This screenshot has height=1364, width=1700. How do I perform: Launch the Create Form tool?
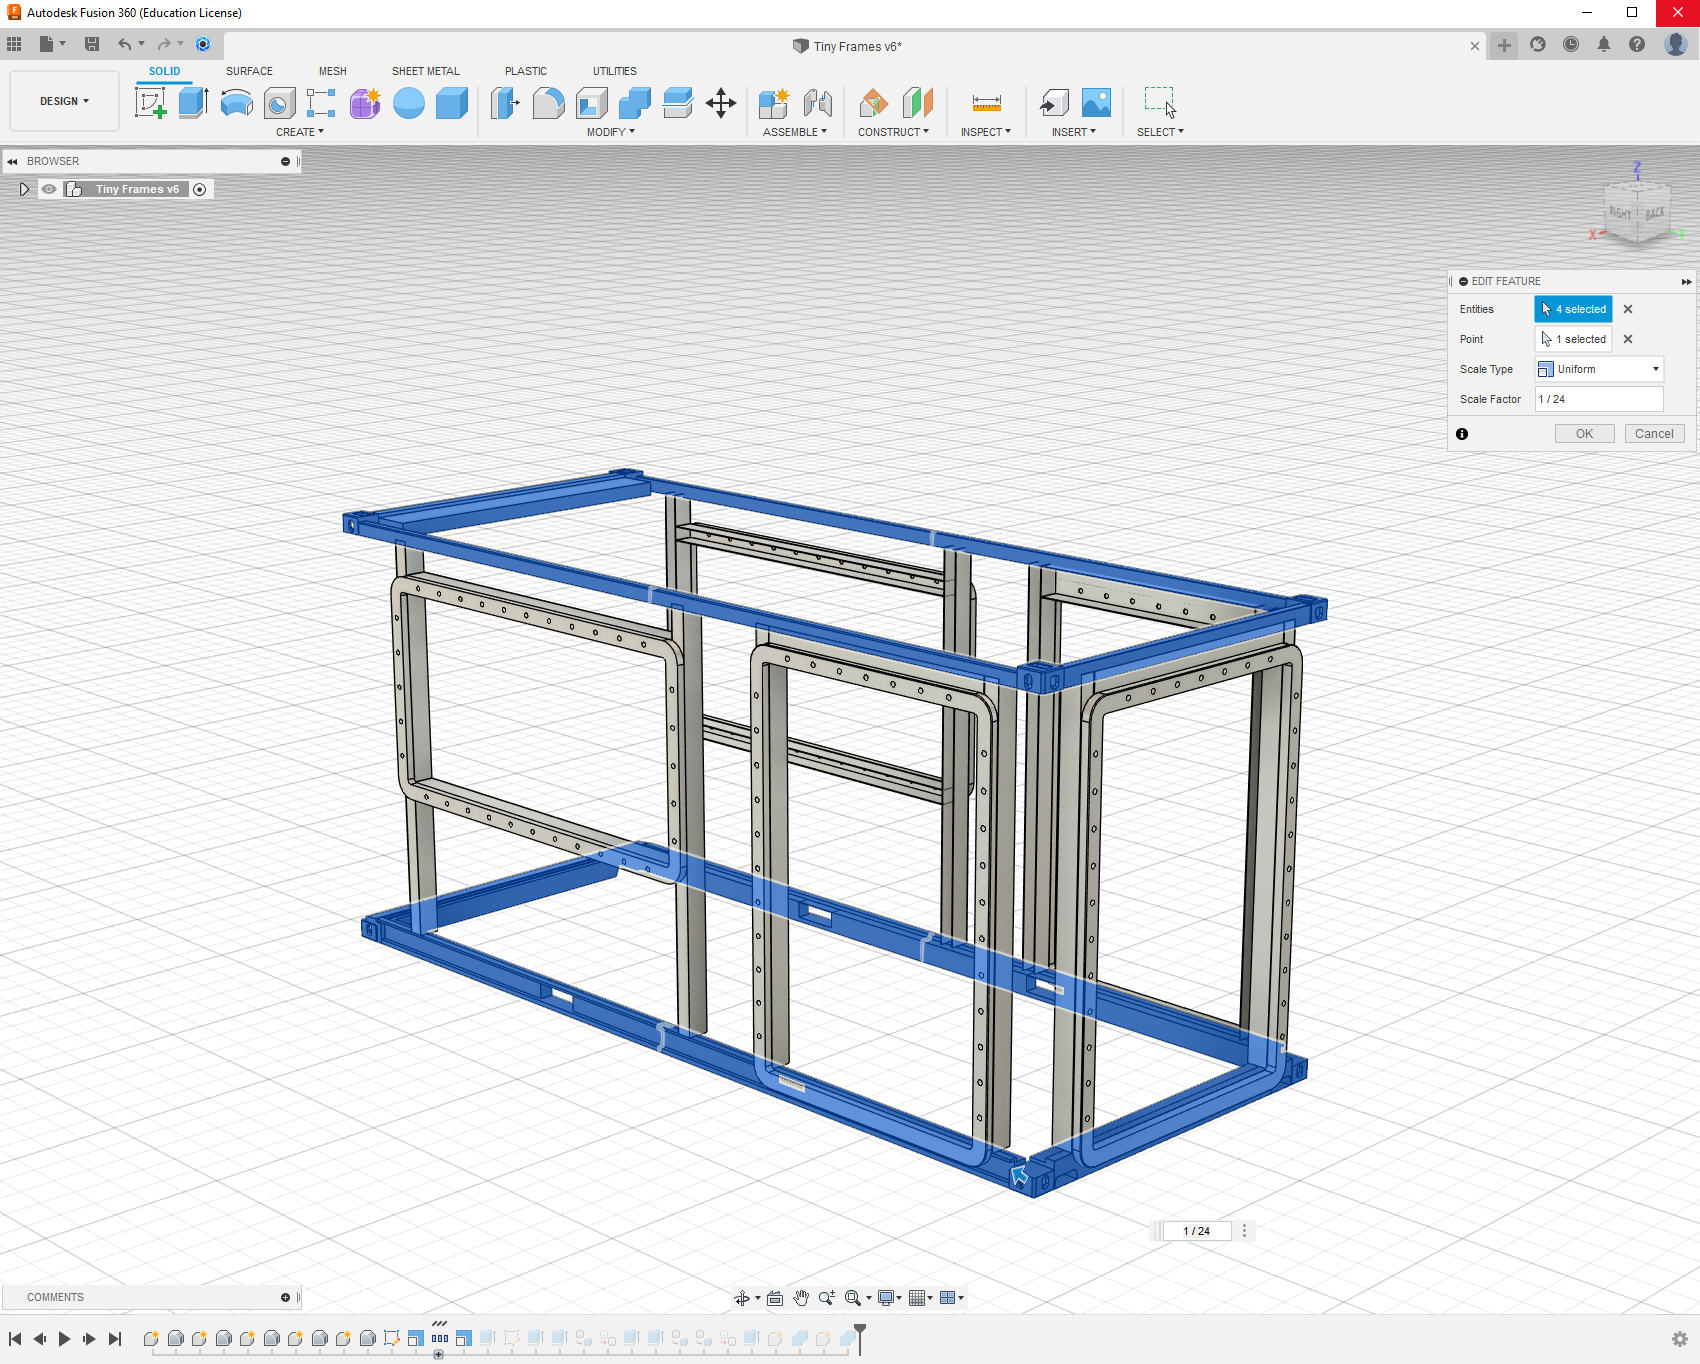tap(365, 103)
